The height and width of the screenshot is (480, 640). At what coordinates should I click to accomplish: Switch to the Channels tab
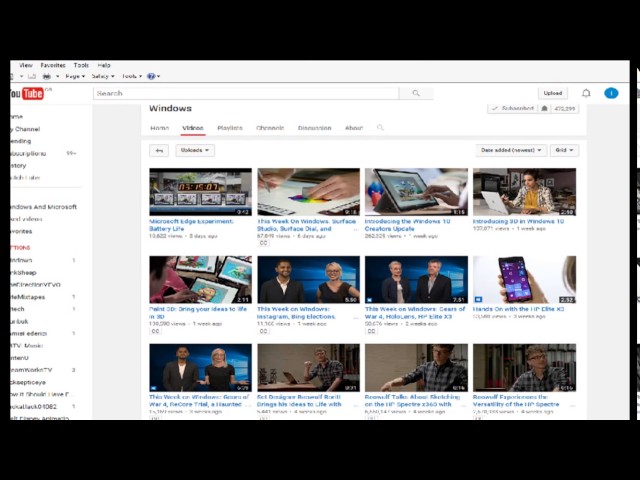pyautogui.click(x=270, y=128)
